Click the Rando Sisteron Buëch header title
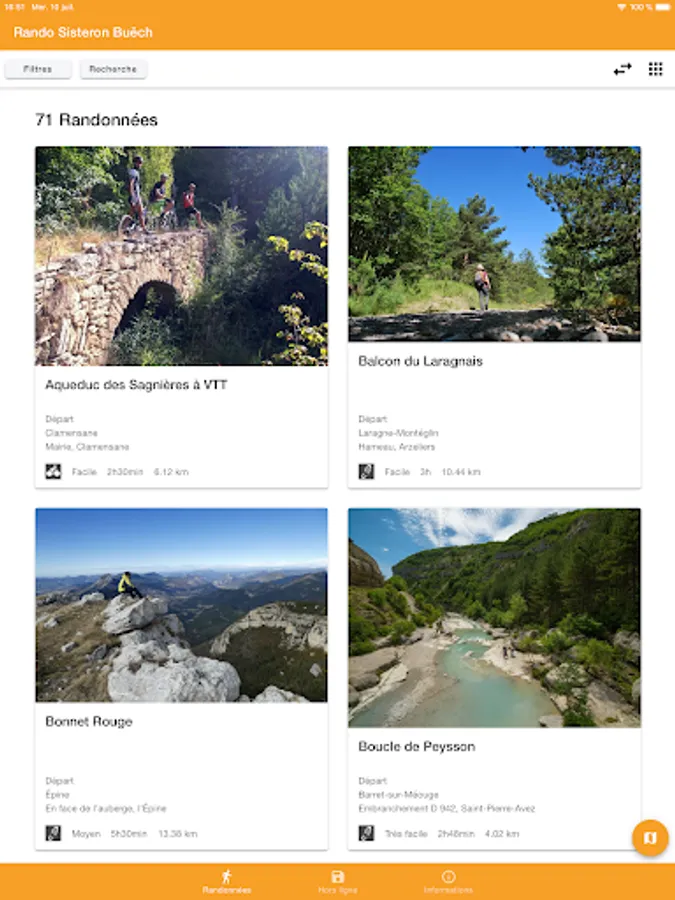Image resolution: width=675 pixels, height=900 pixels. (x=83, y=32)
